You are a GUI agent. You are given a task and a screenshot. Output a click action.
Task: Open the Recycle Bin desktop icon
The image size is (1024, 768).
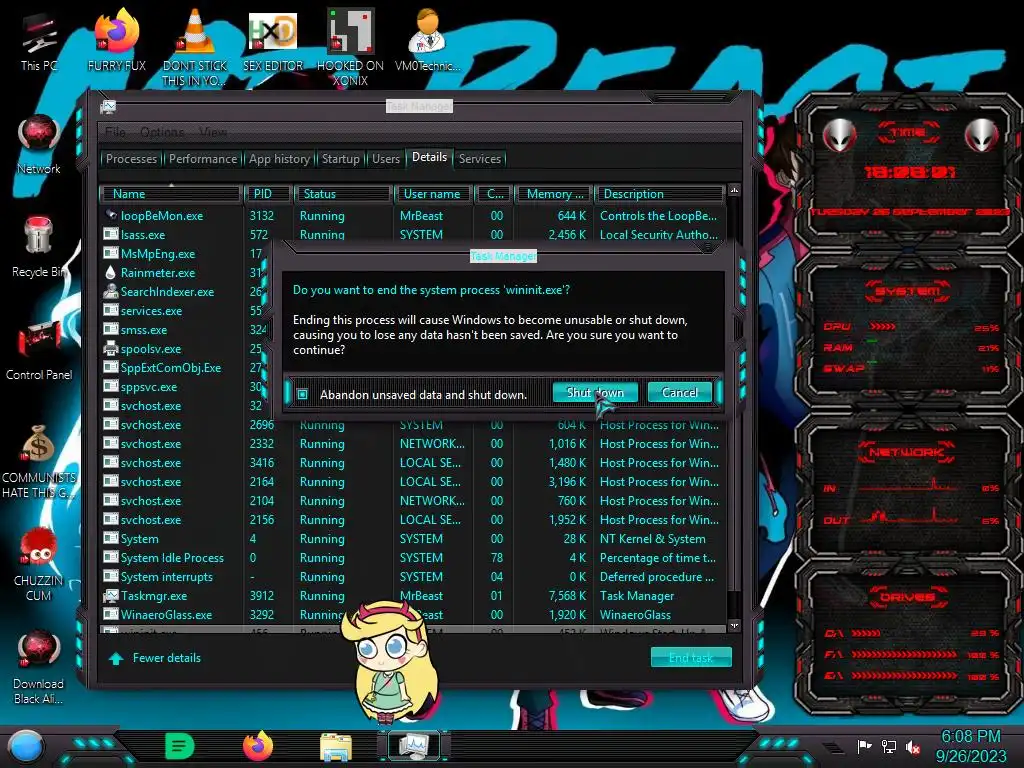39,247
